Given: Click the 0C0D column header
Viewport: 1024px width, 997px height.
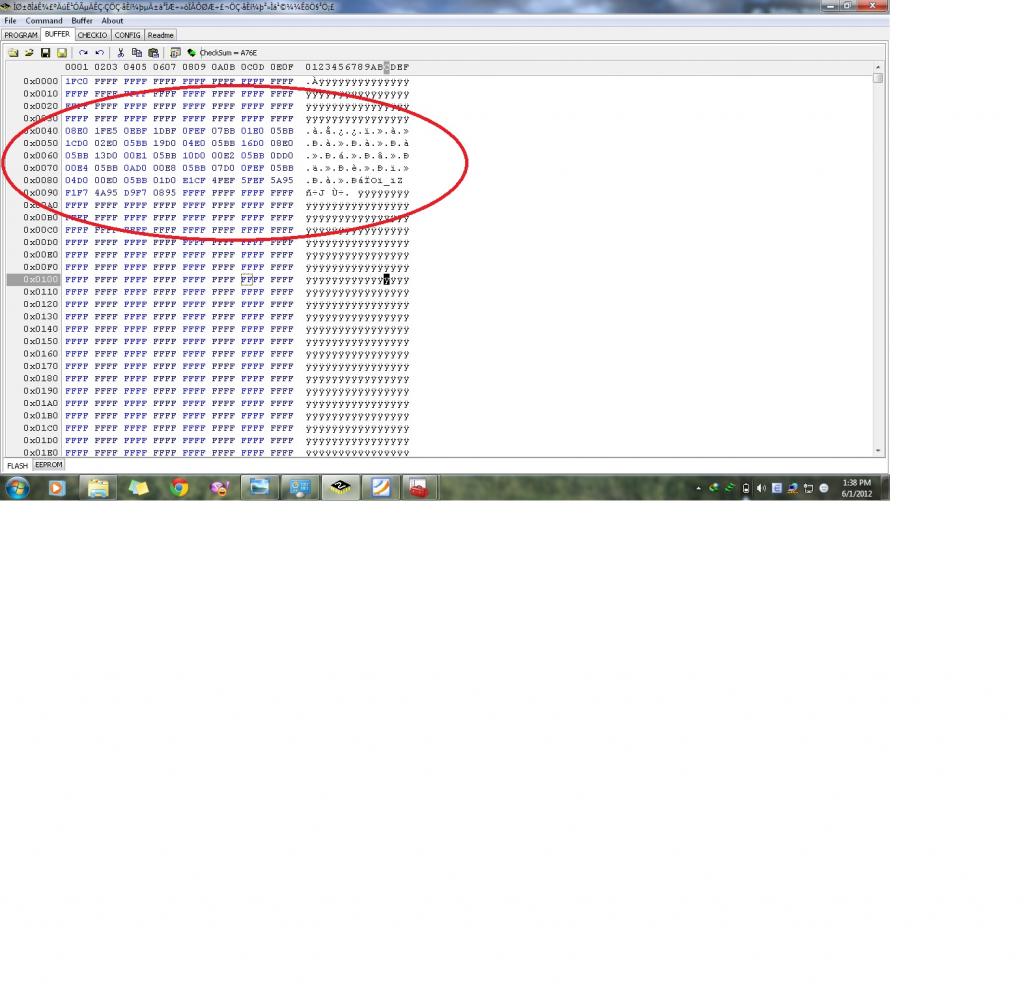Looking at the screenshot, I should (x=253, y=67).
